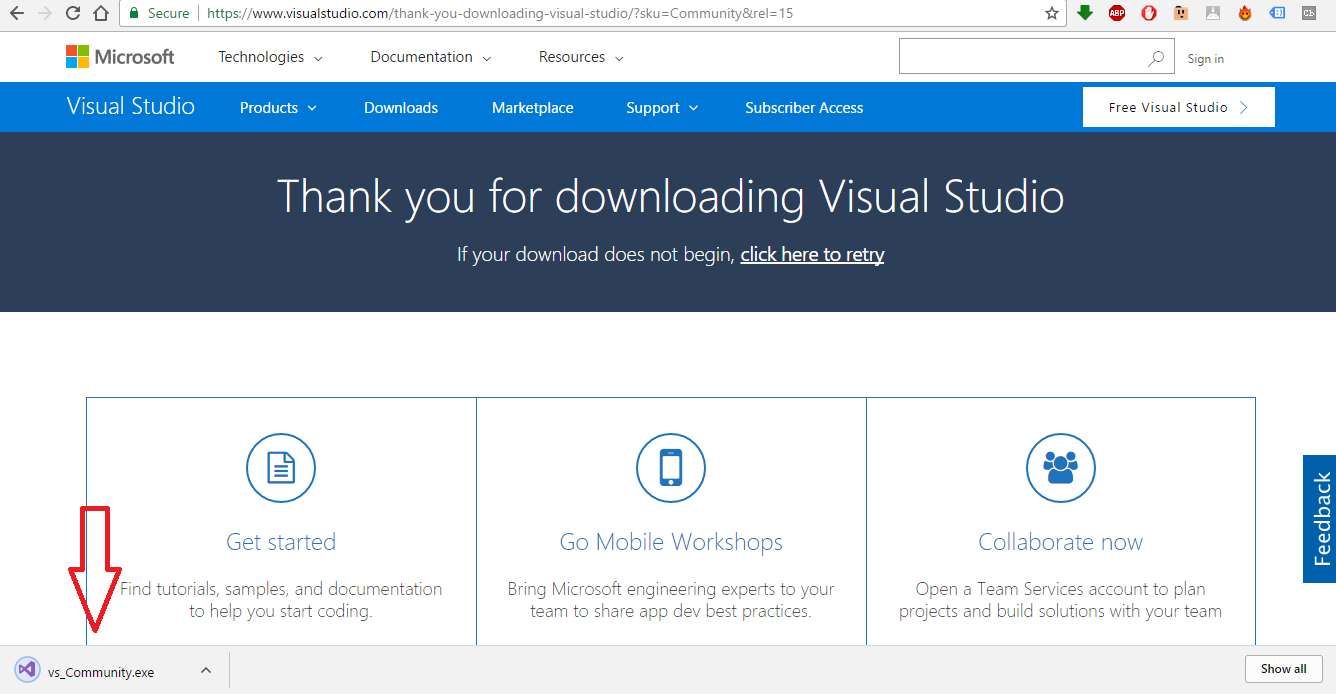
Task: Click the 'click here to retry' link
Action: click(x=812, y=254)
